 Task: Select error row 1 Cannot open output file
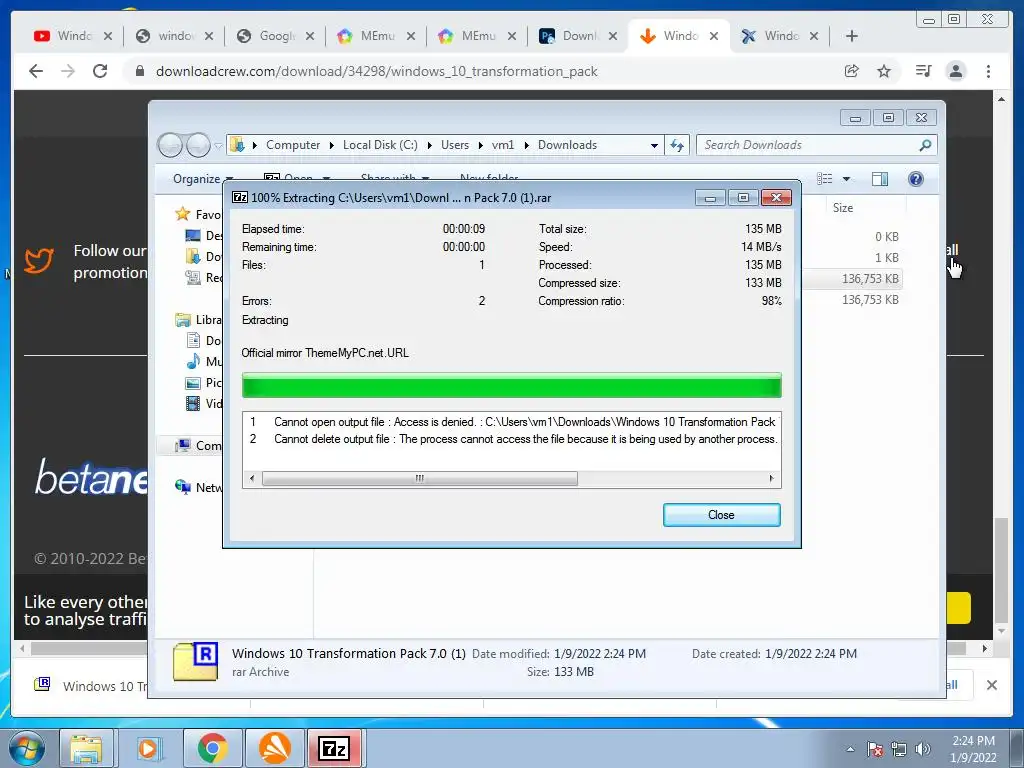[x=511, y=422]
